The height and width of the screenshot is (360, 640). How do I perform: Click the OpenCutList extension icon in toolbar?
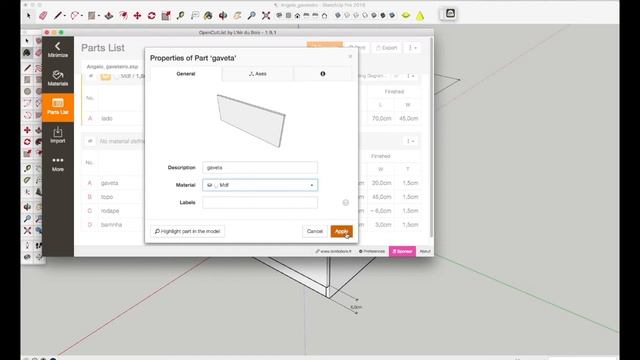(x=450, y=14)
